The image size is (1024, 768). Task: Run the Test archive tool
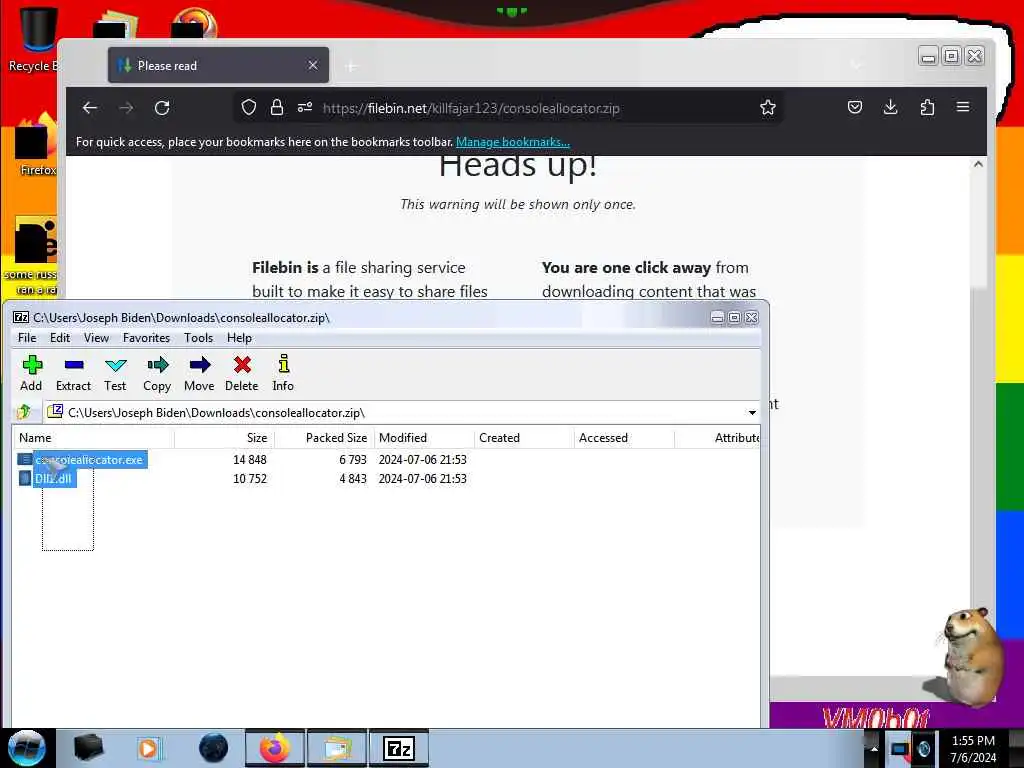pos(115,373)
